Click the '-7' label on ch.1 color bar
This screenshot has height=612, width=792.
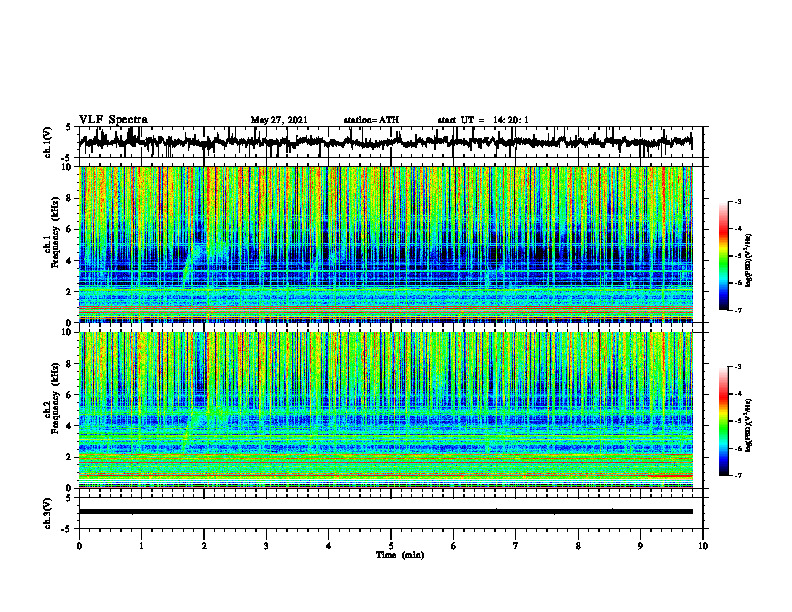737,310
